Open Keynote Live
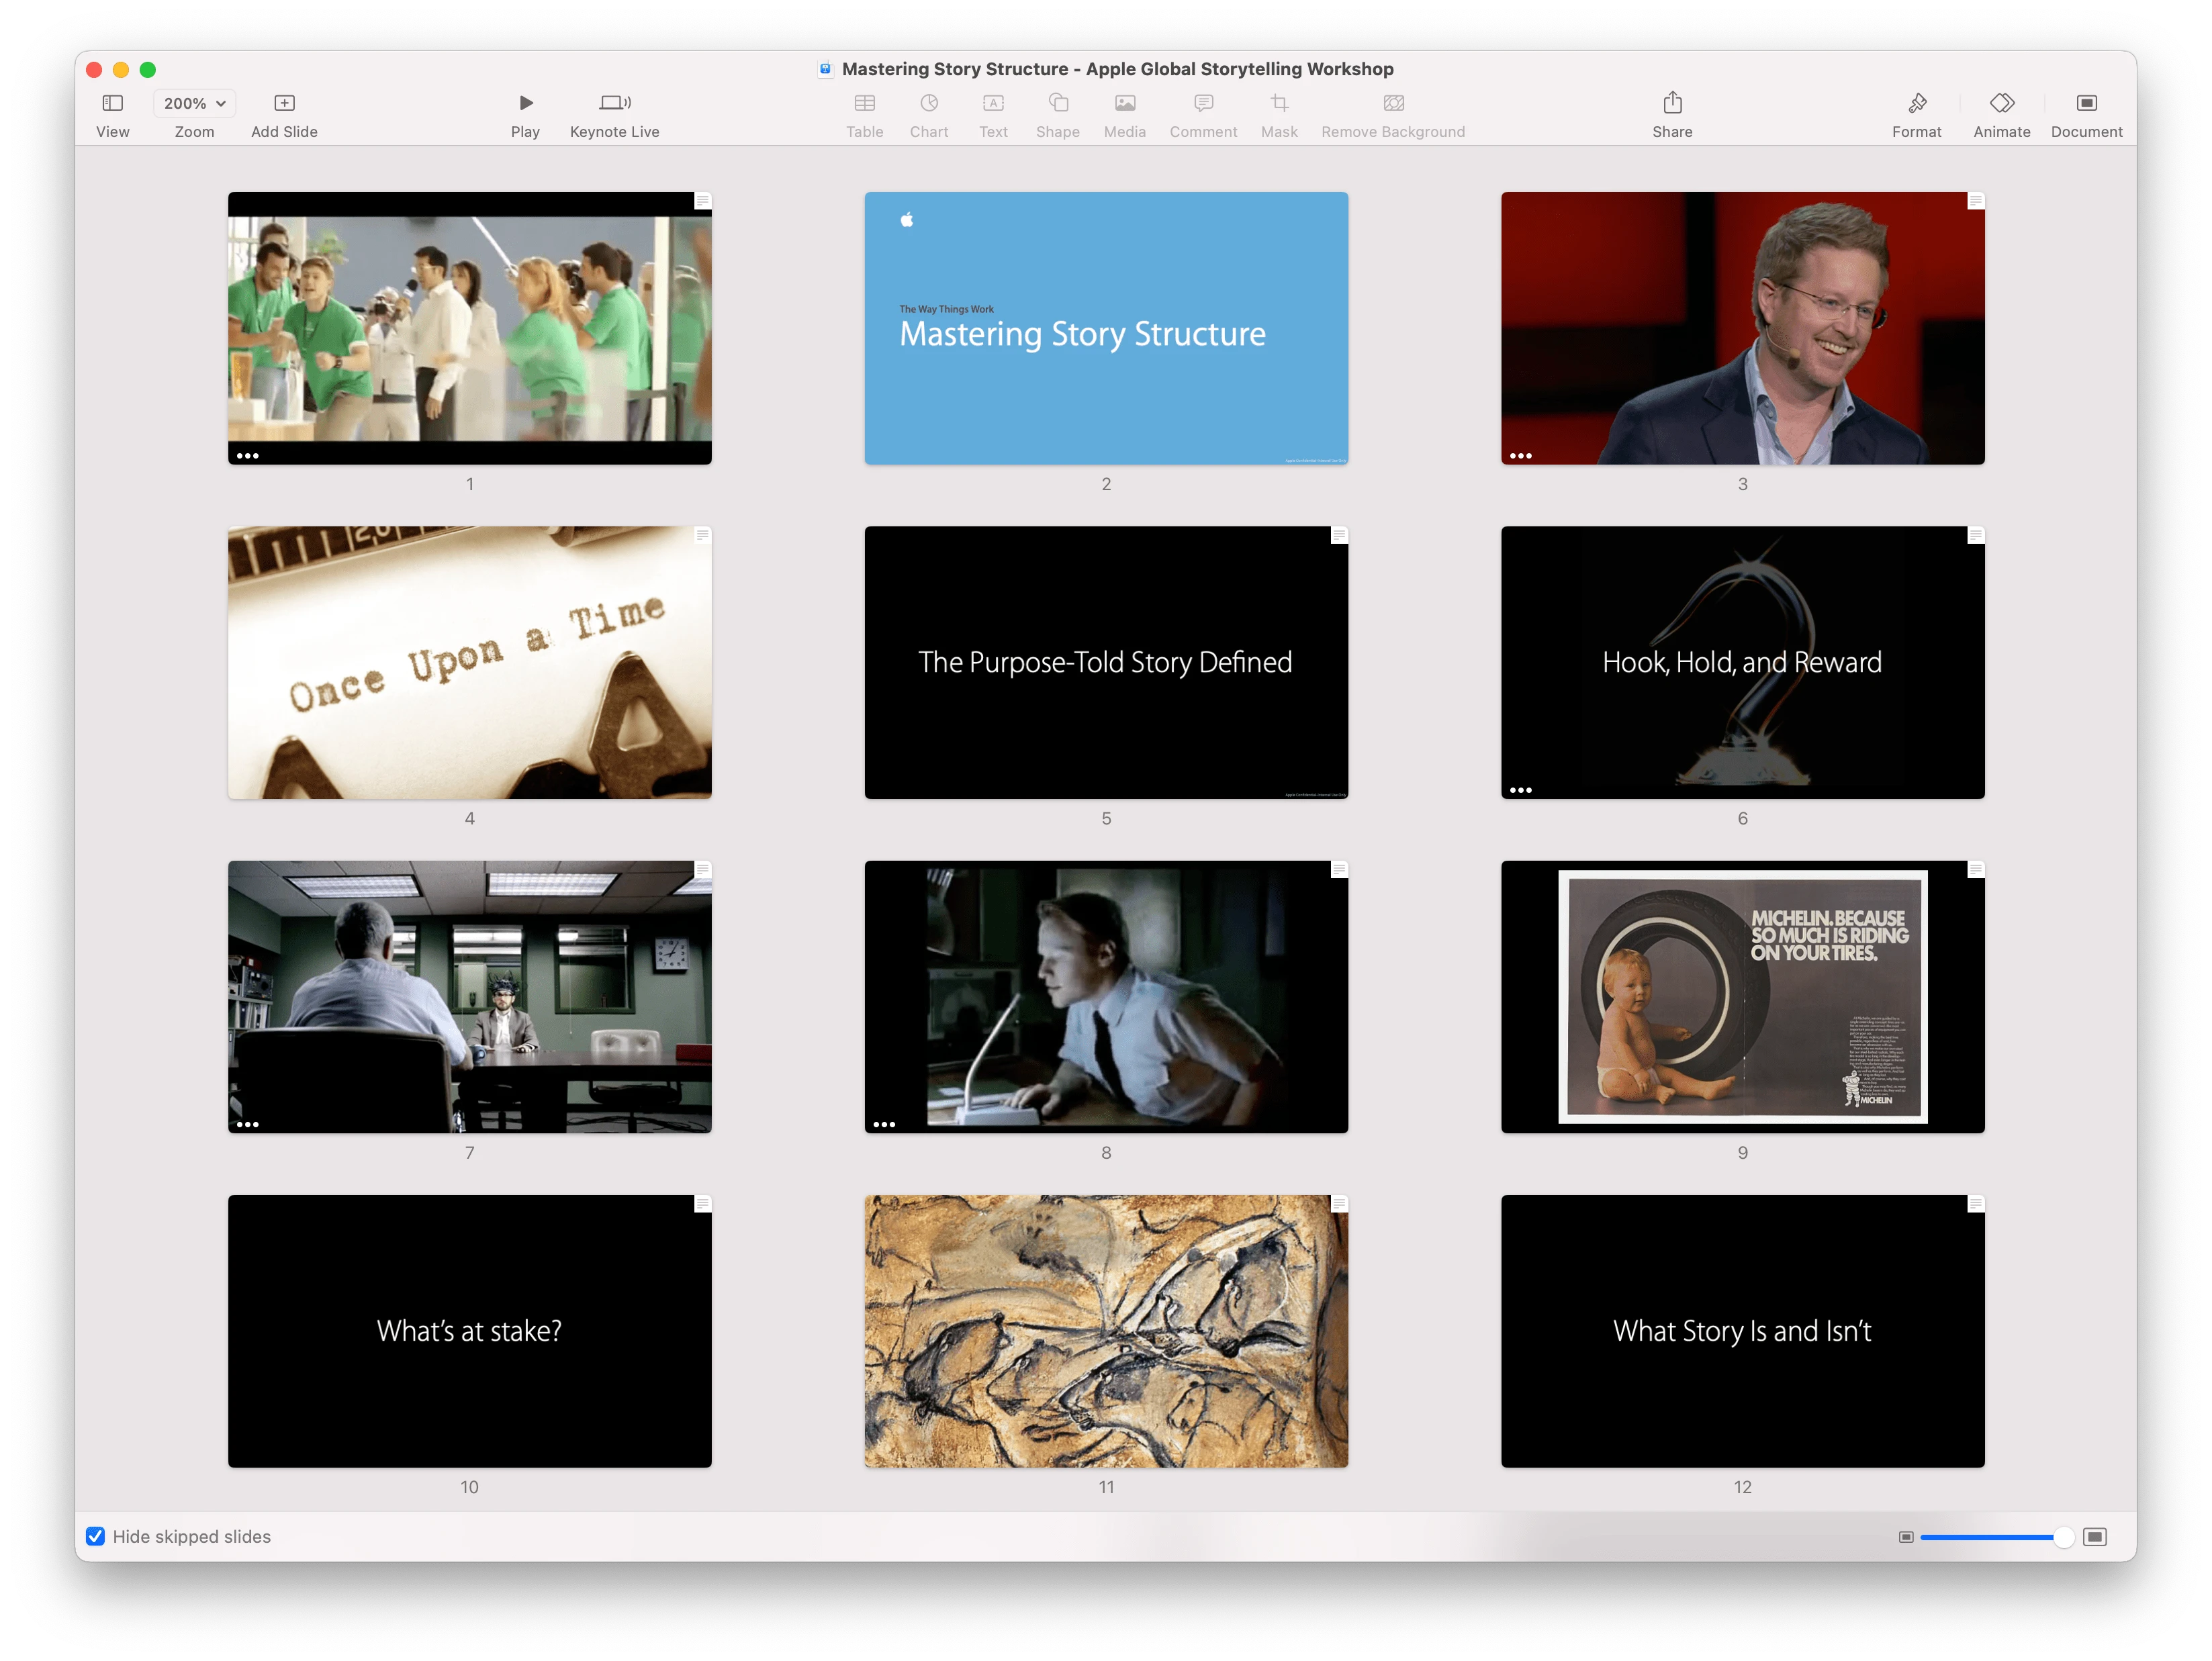 tap(615, 103)
